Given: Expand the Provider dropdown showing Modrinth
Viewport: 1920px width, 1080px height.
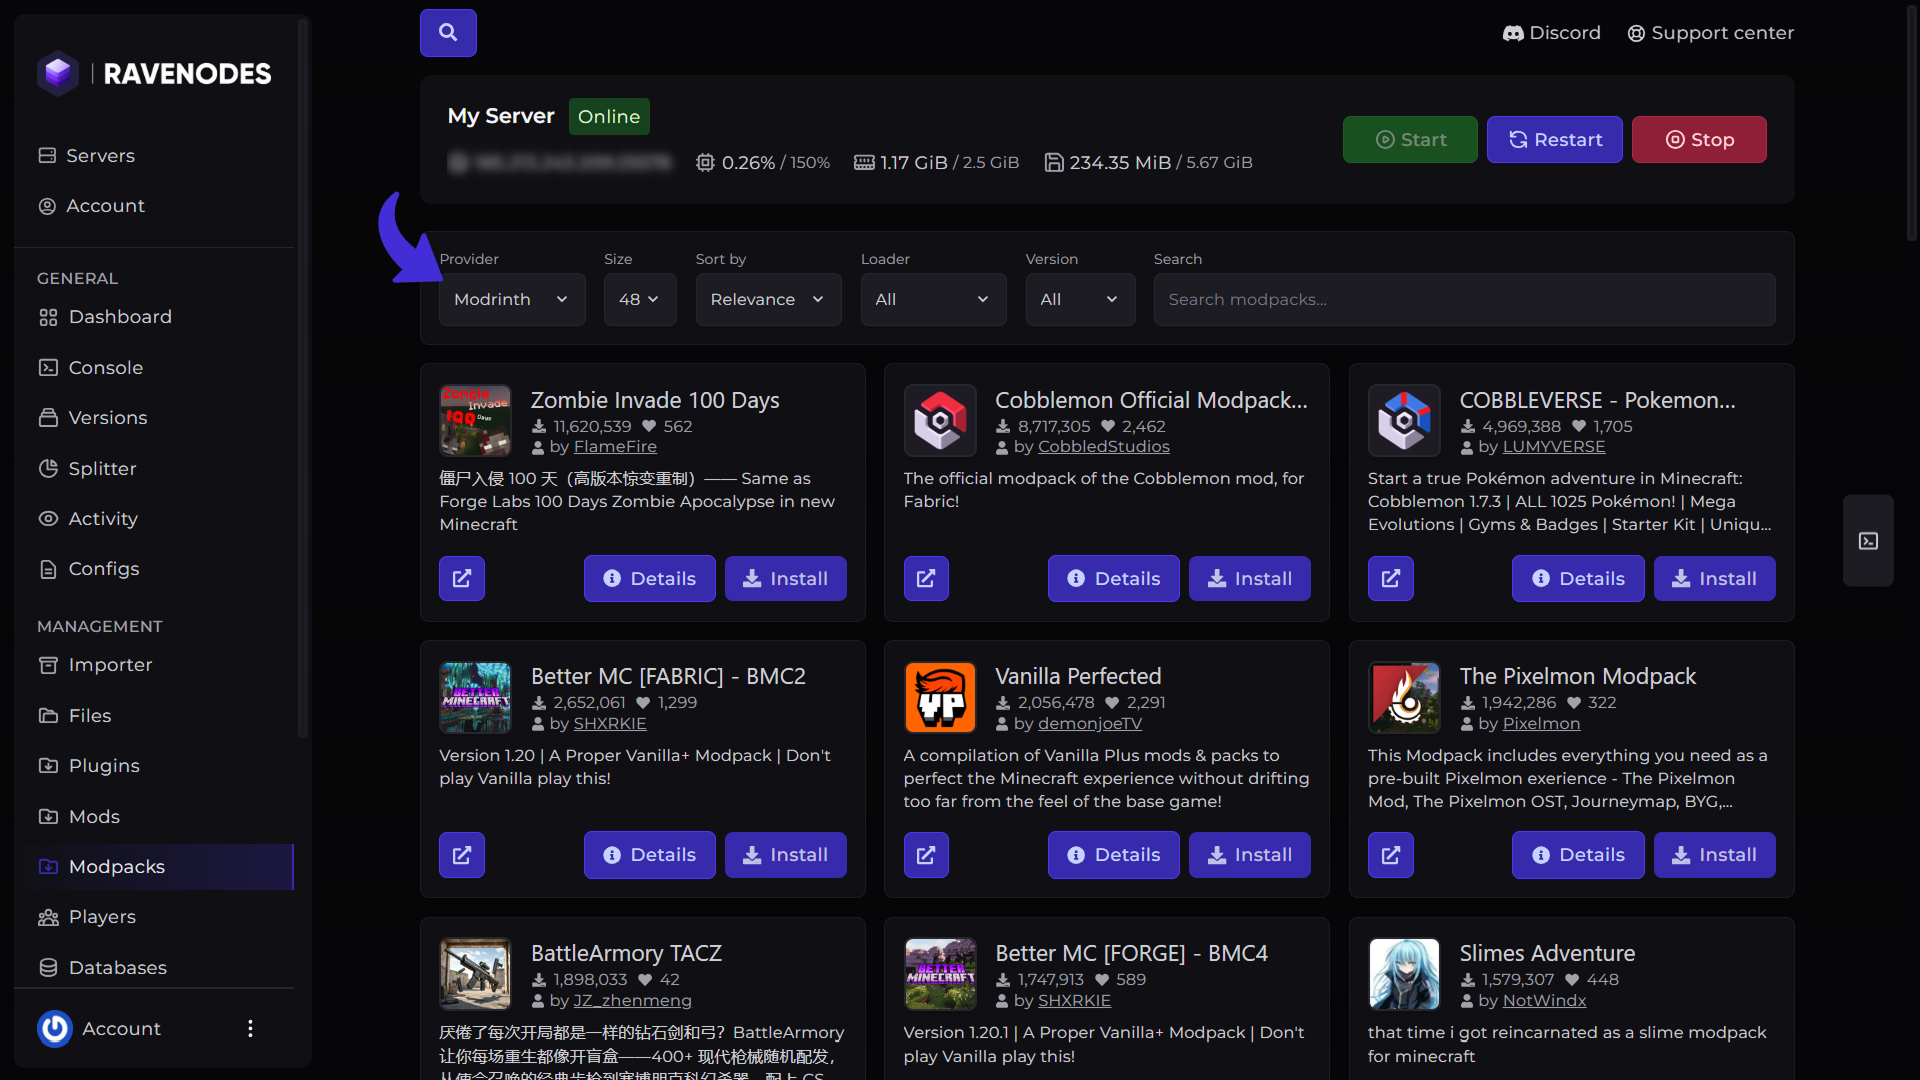Looking at the screenshot, I should (x=512, y=299).
